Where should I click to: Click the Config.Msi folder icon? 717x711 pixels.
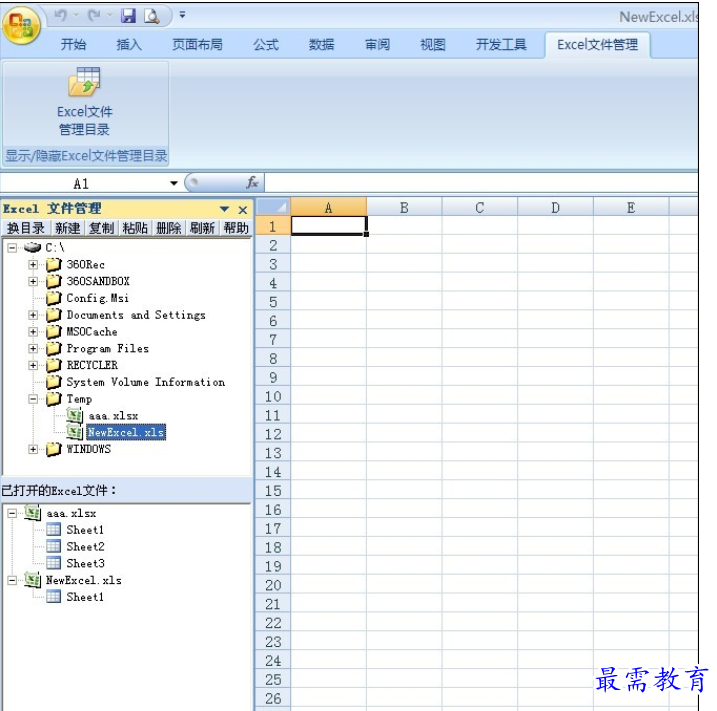point(54,298)
